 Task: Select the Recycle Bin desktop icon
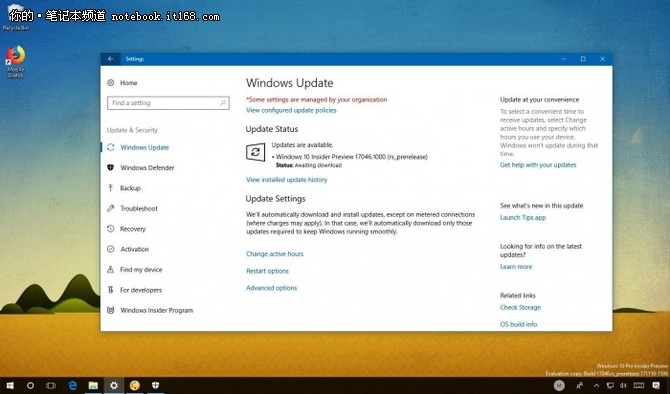(x=15, y=17)
